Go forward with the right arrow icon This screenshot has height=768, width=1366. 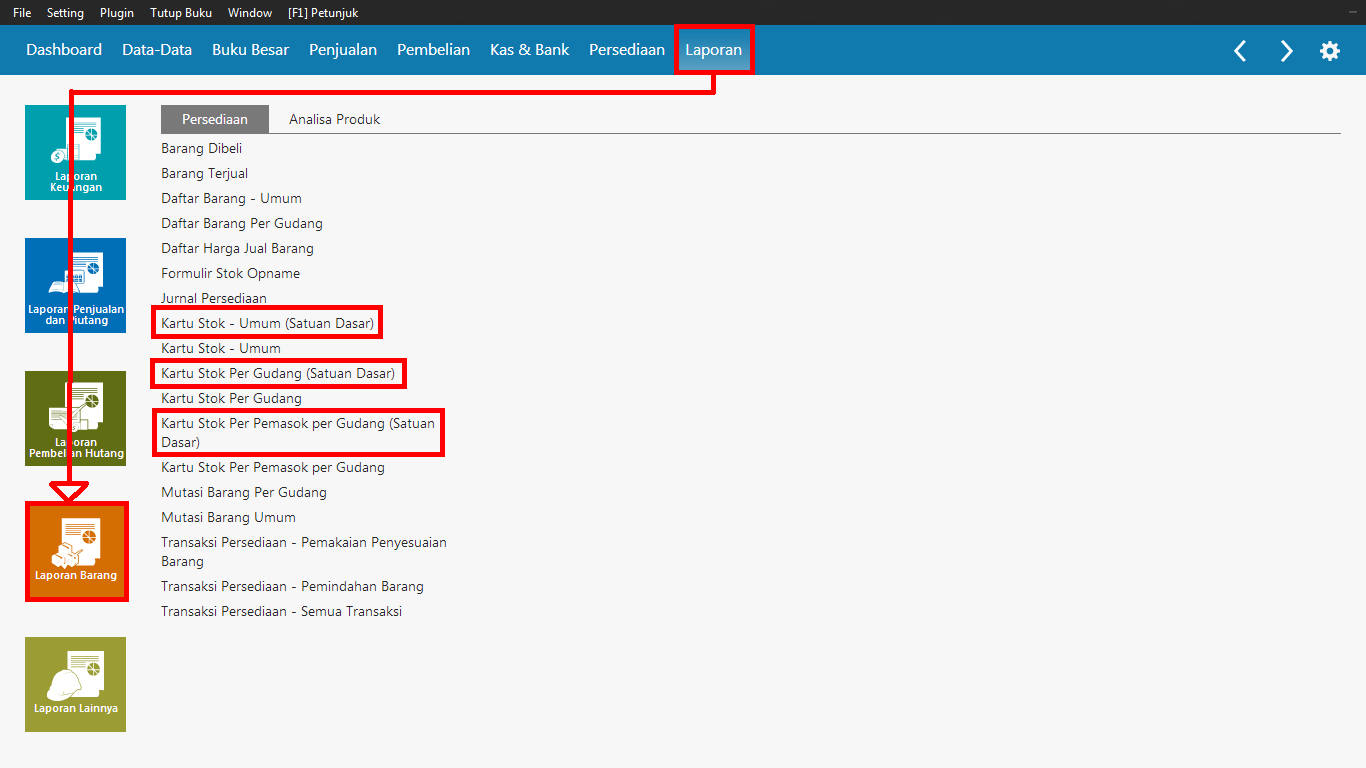coord(1286,51)
